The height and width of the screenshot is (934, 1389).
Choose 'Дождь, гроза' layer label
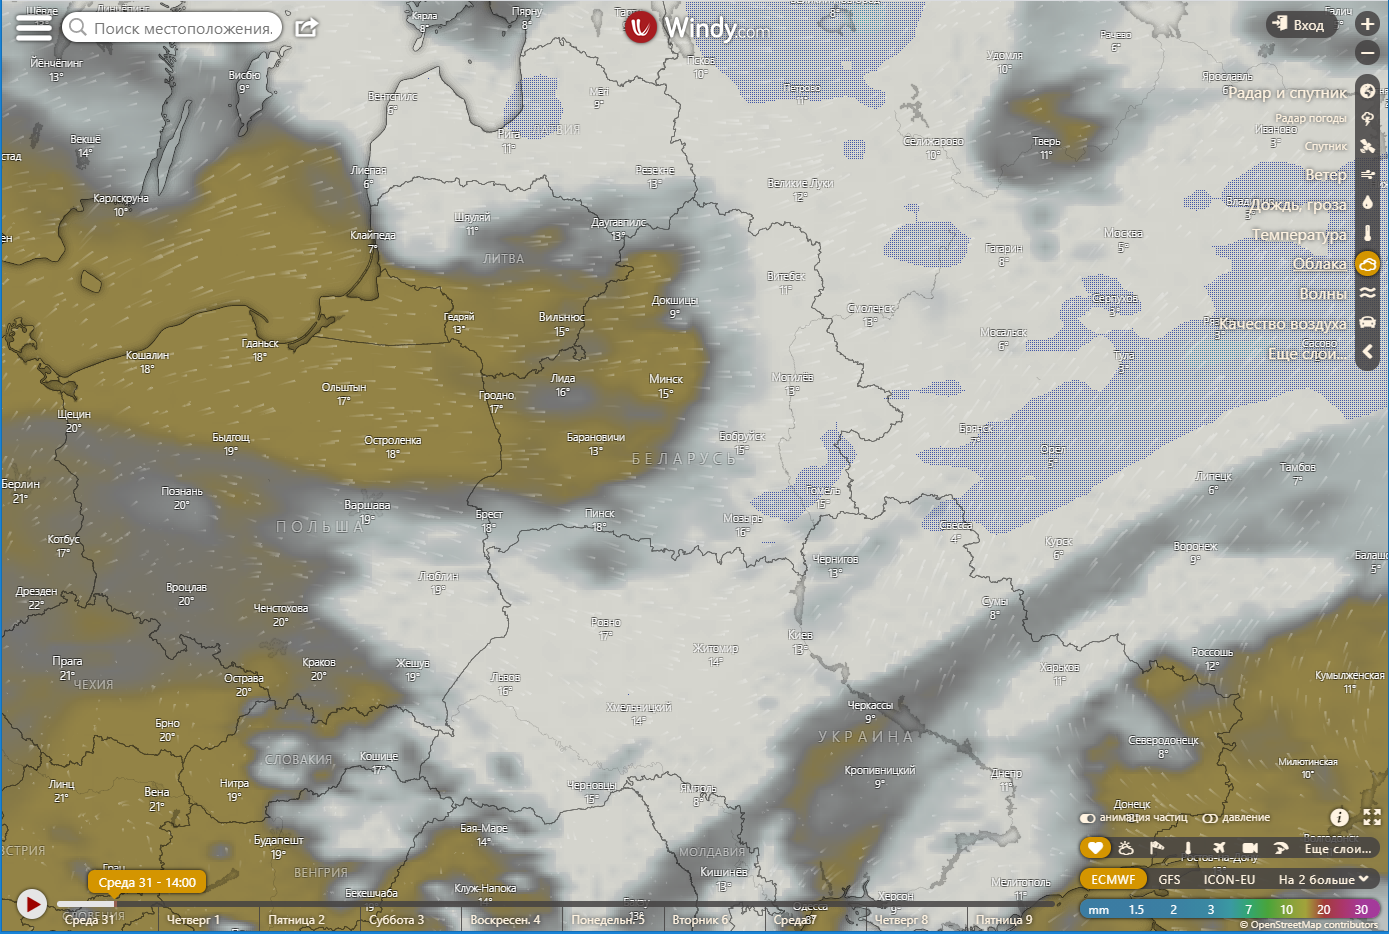point(1298,204)
